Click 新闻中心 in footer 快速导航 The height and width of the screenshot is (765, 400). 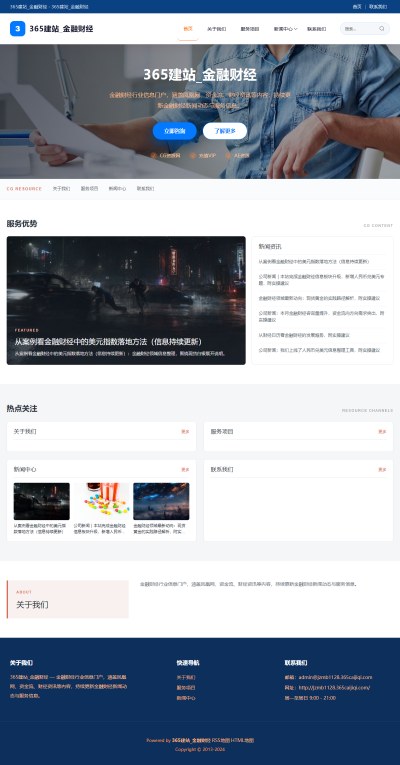[186, 698]
